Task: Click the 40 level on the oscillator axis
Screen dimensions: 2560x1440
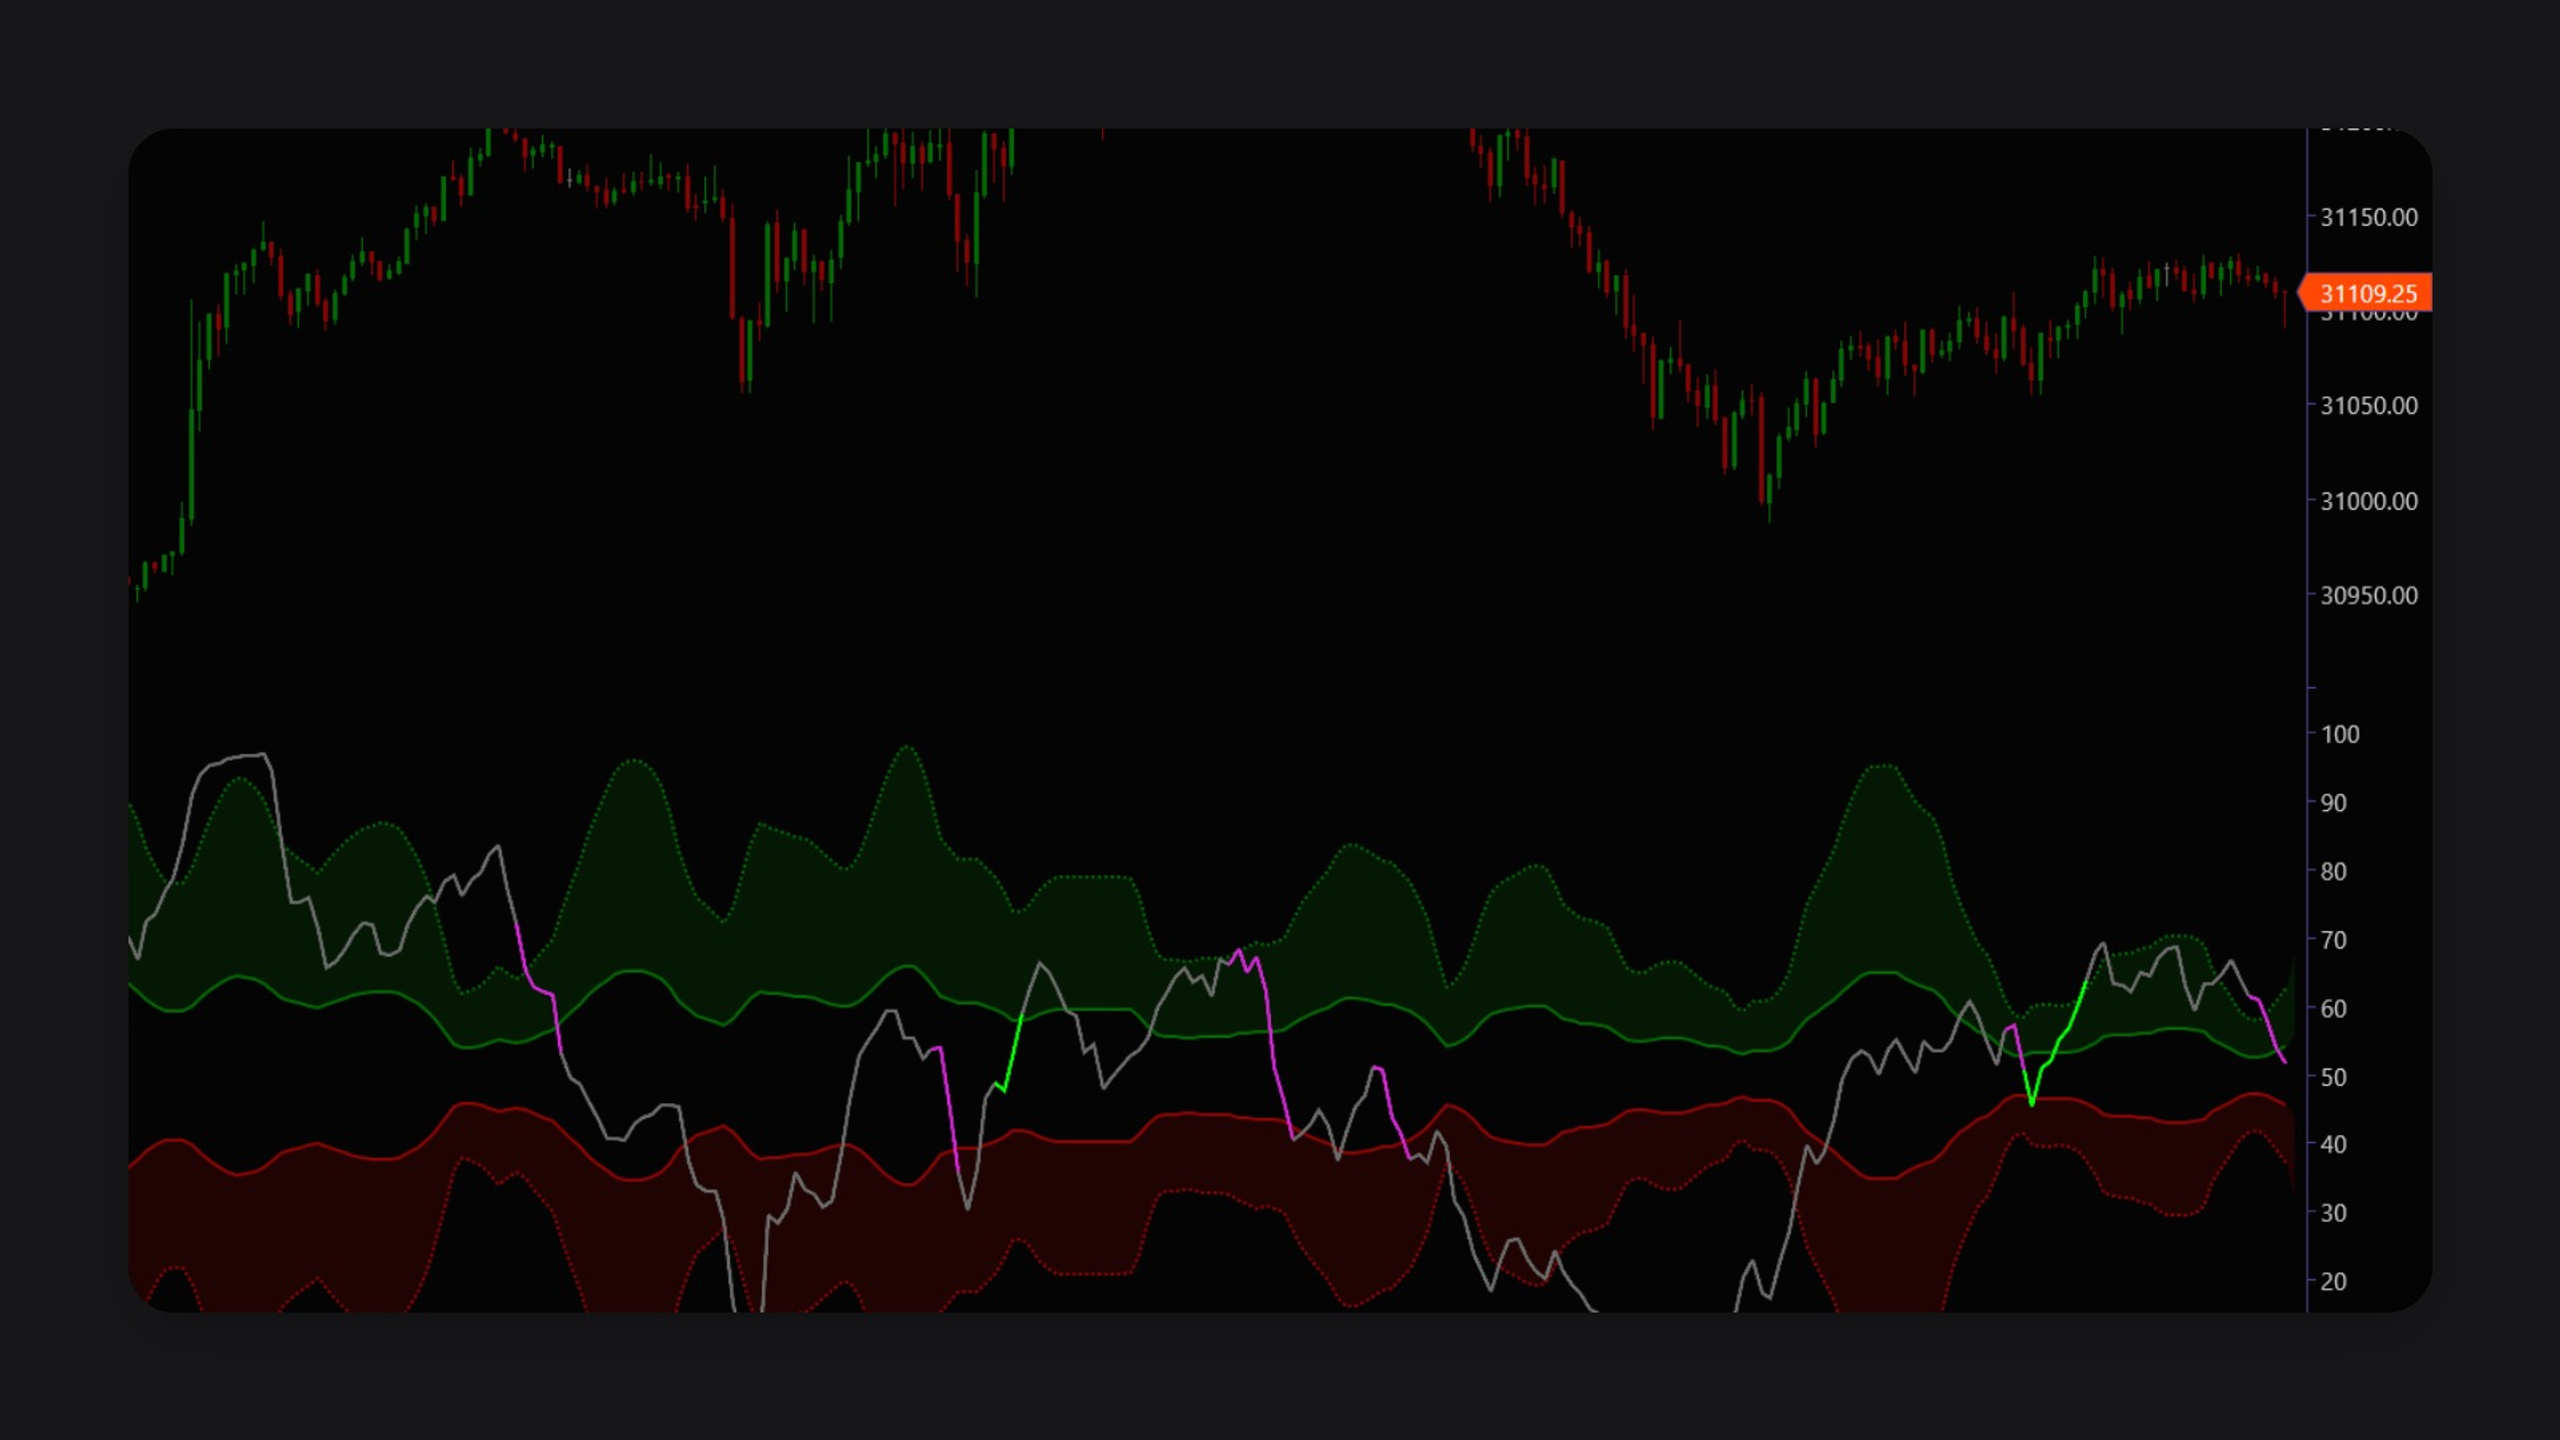Action: point(2334,1144)
